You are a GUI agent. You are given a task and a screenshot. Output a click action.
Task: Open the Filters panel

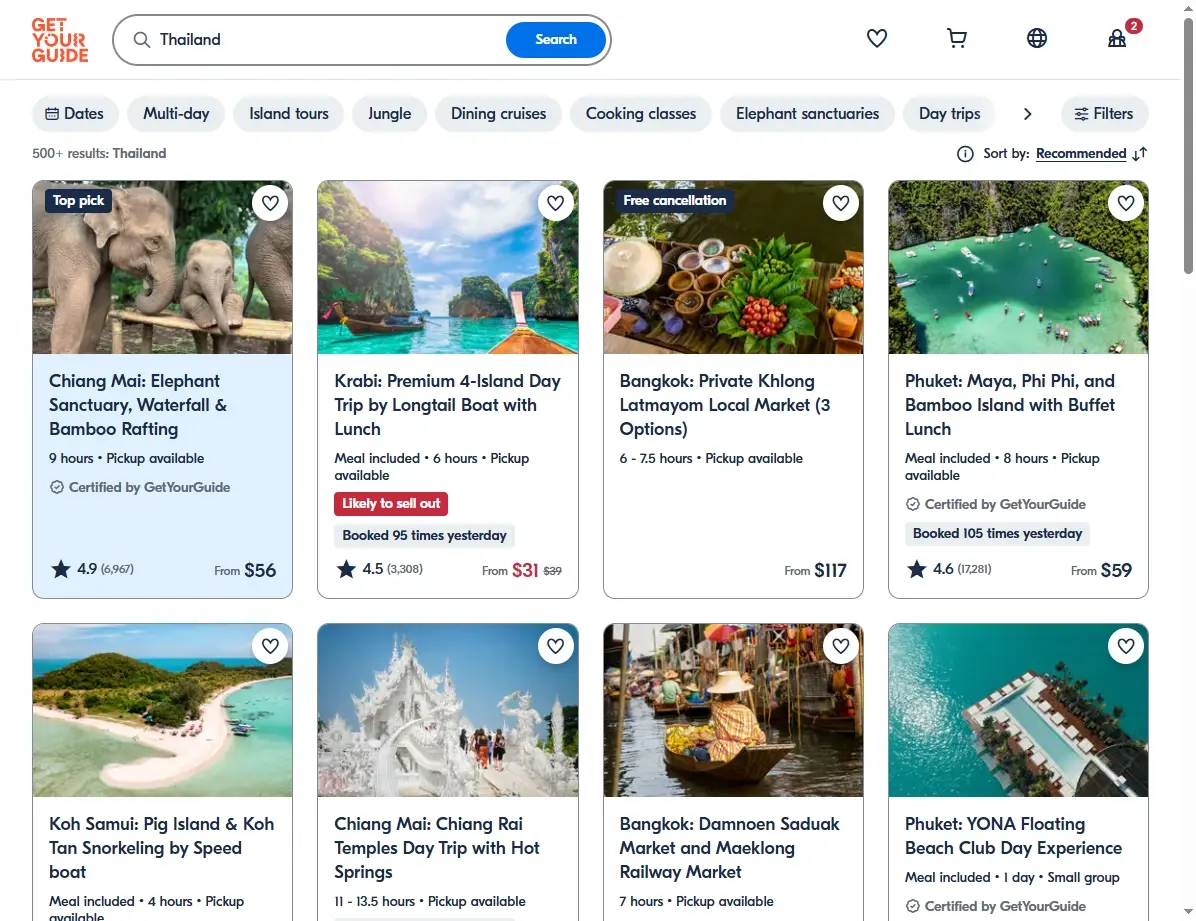pyautogui.click(x=1104, y=114)
